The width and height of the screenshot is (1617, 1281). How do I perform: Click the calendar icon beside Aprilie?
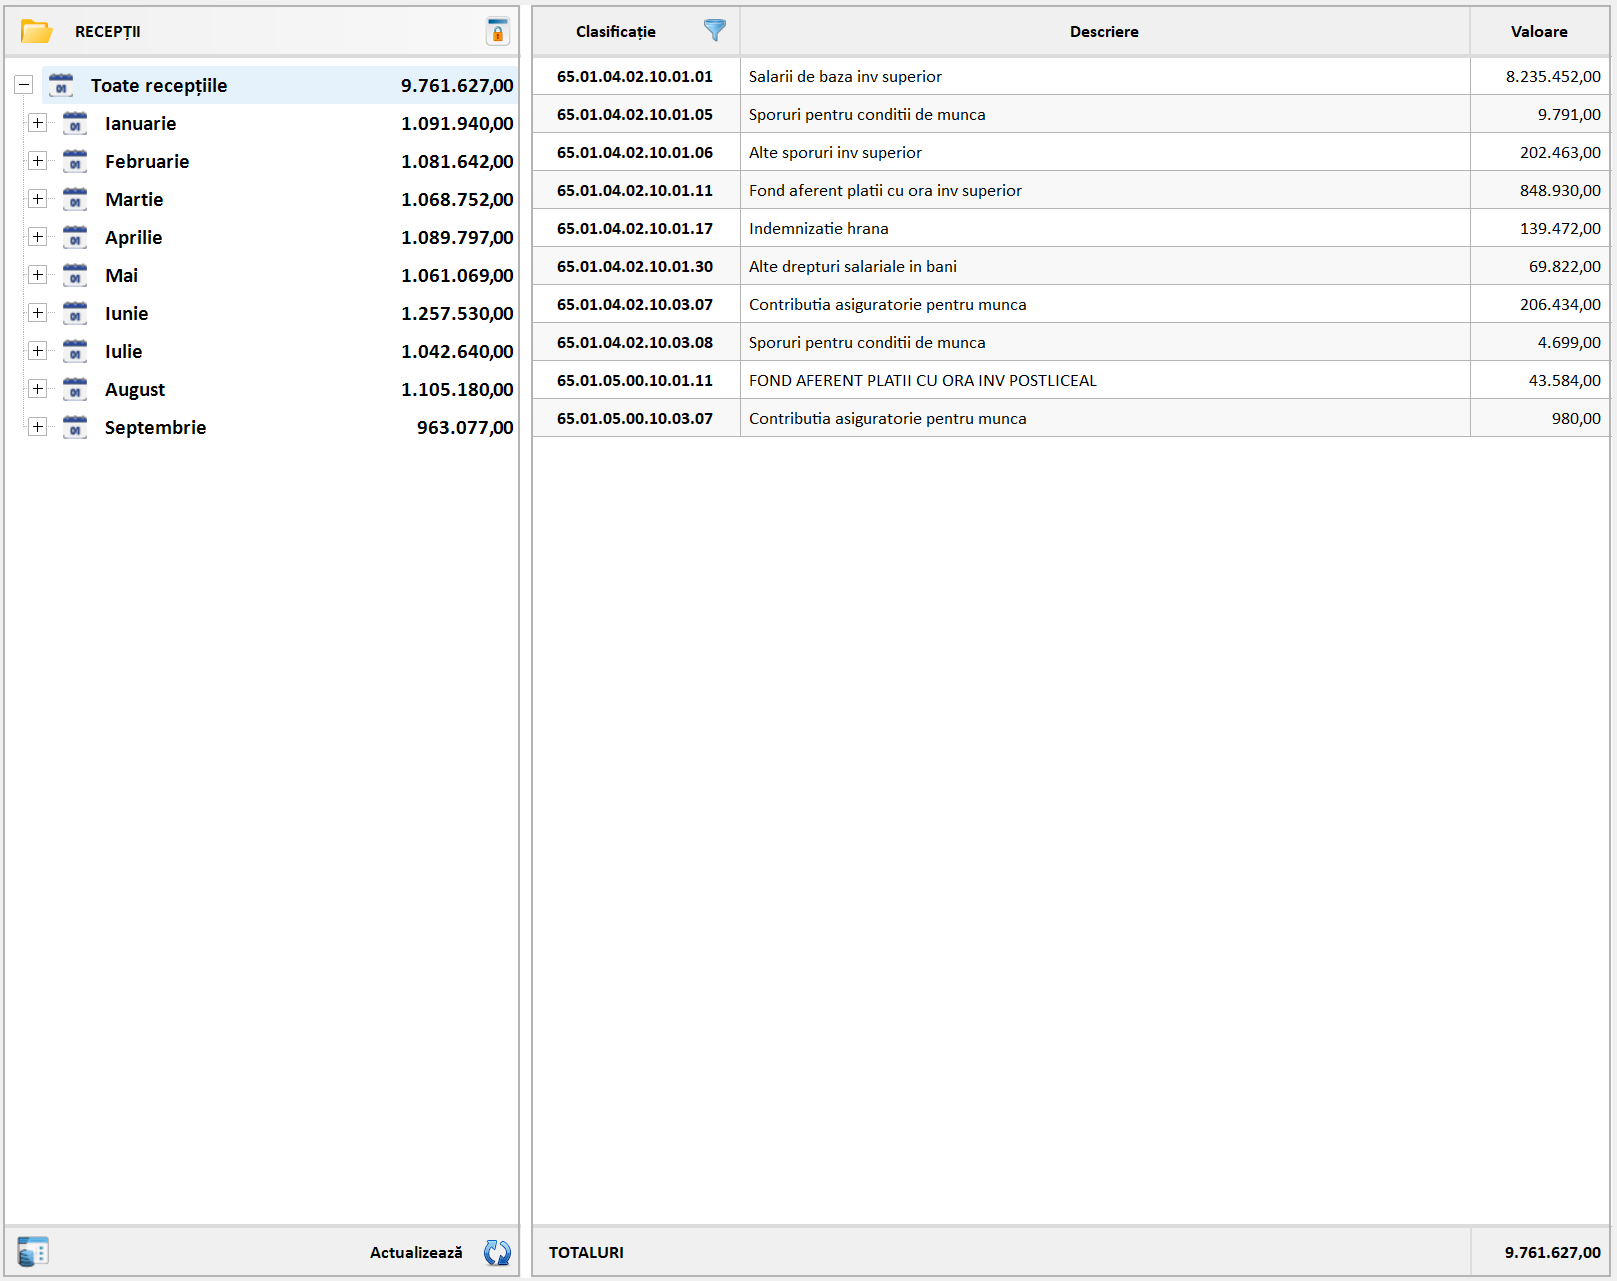coord(75,237)
